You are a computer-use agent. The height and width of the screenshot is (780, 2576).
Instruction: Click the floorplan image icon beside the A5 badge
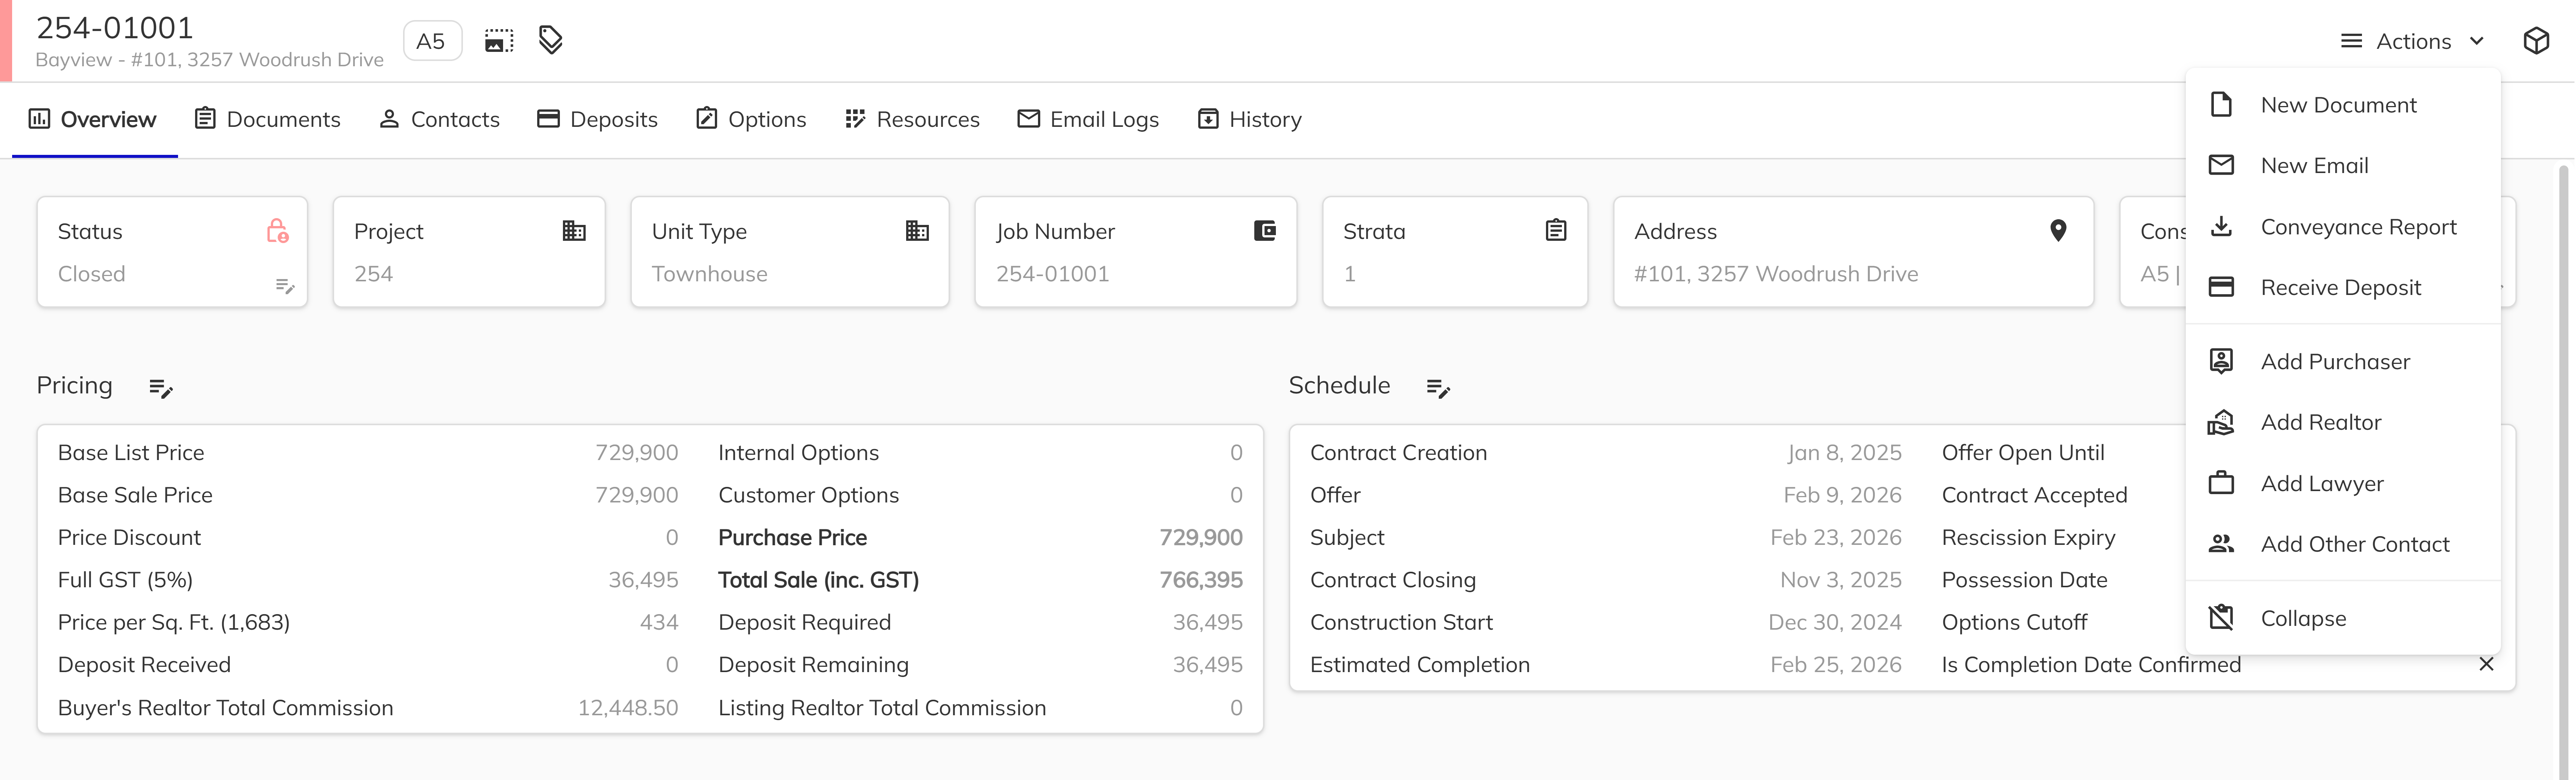[x=498, y=40]
